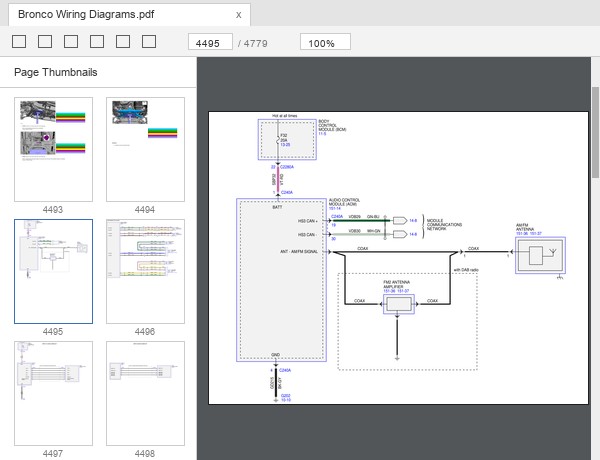Follow the 151-36 151-37 link under AM/FM ANTENNA
Image resolution: width=600 pixels, height=460 pixels.
click(529, 233)
